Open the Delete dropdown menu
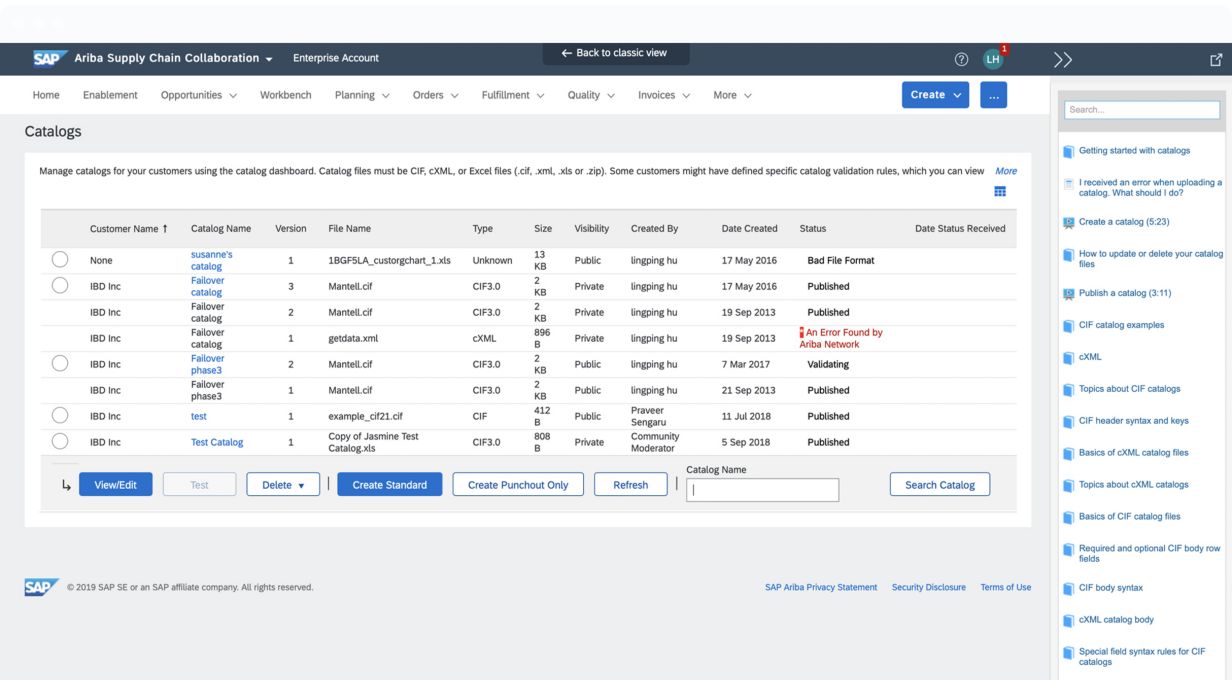1232x680 pixels. pos(283,485)
